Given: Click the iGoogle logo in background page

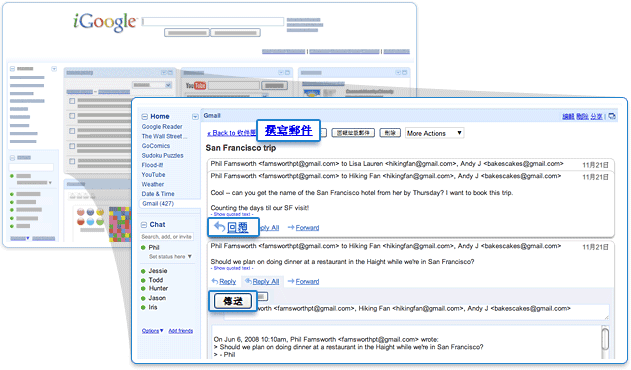Looking at the screenshot, I should [x=105, y=22].
